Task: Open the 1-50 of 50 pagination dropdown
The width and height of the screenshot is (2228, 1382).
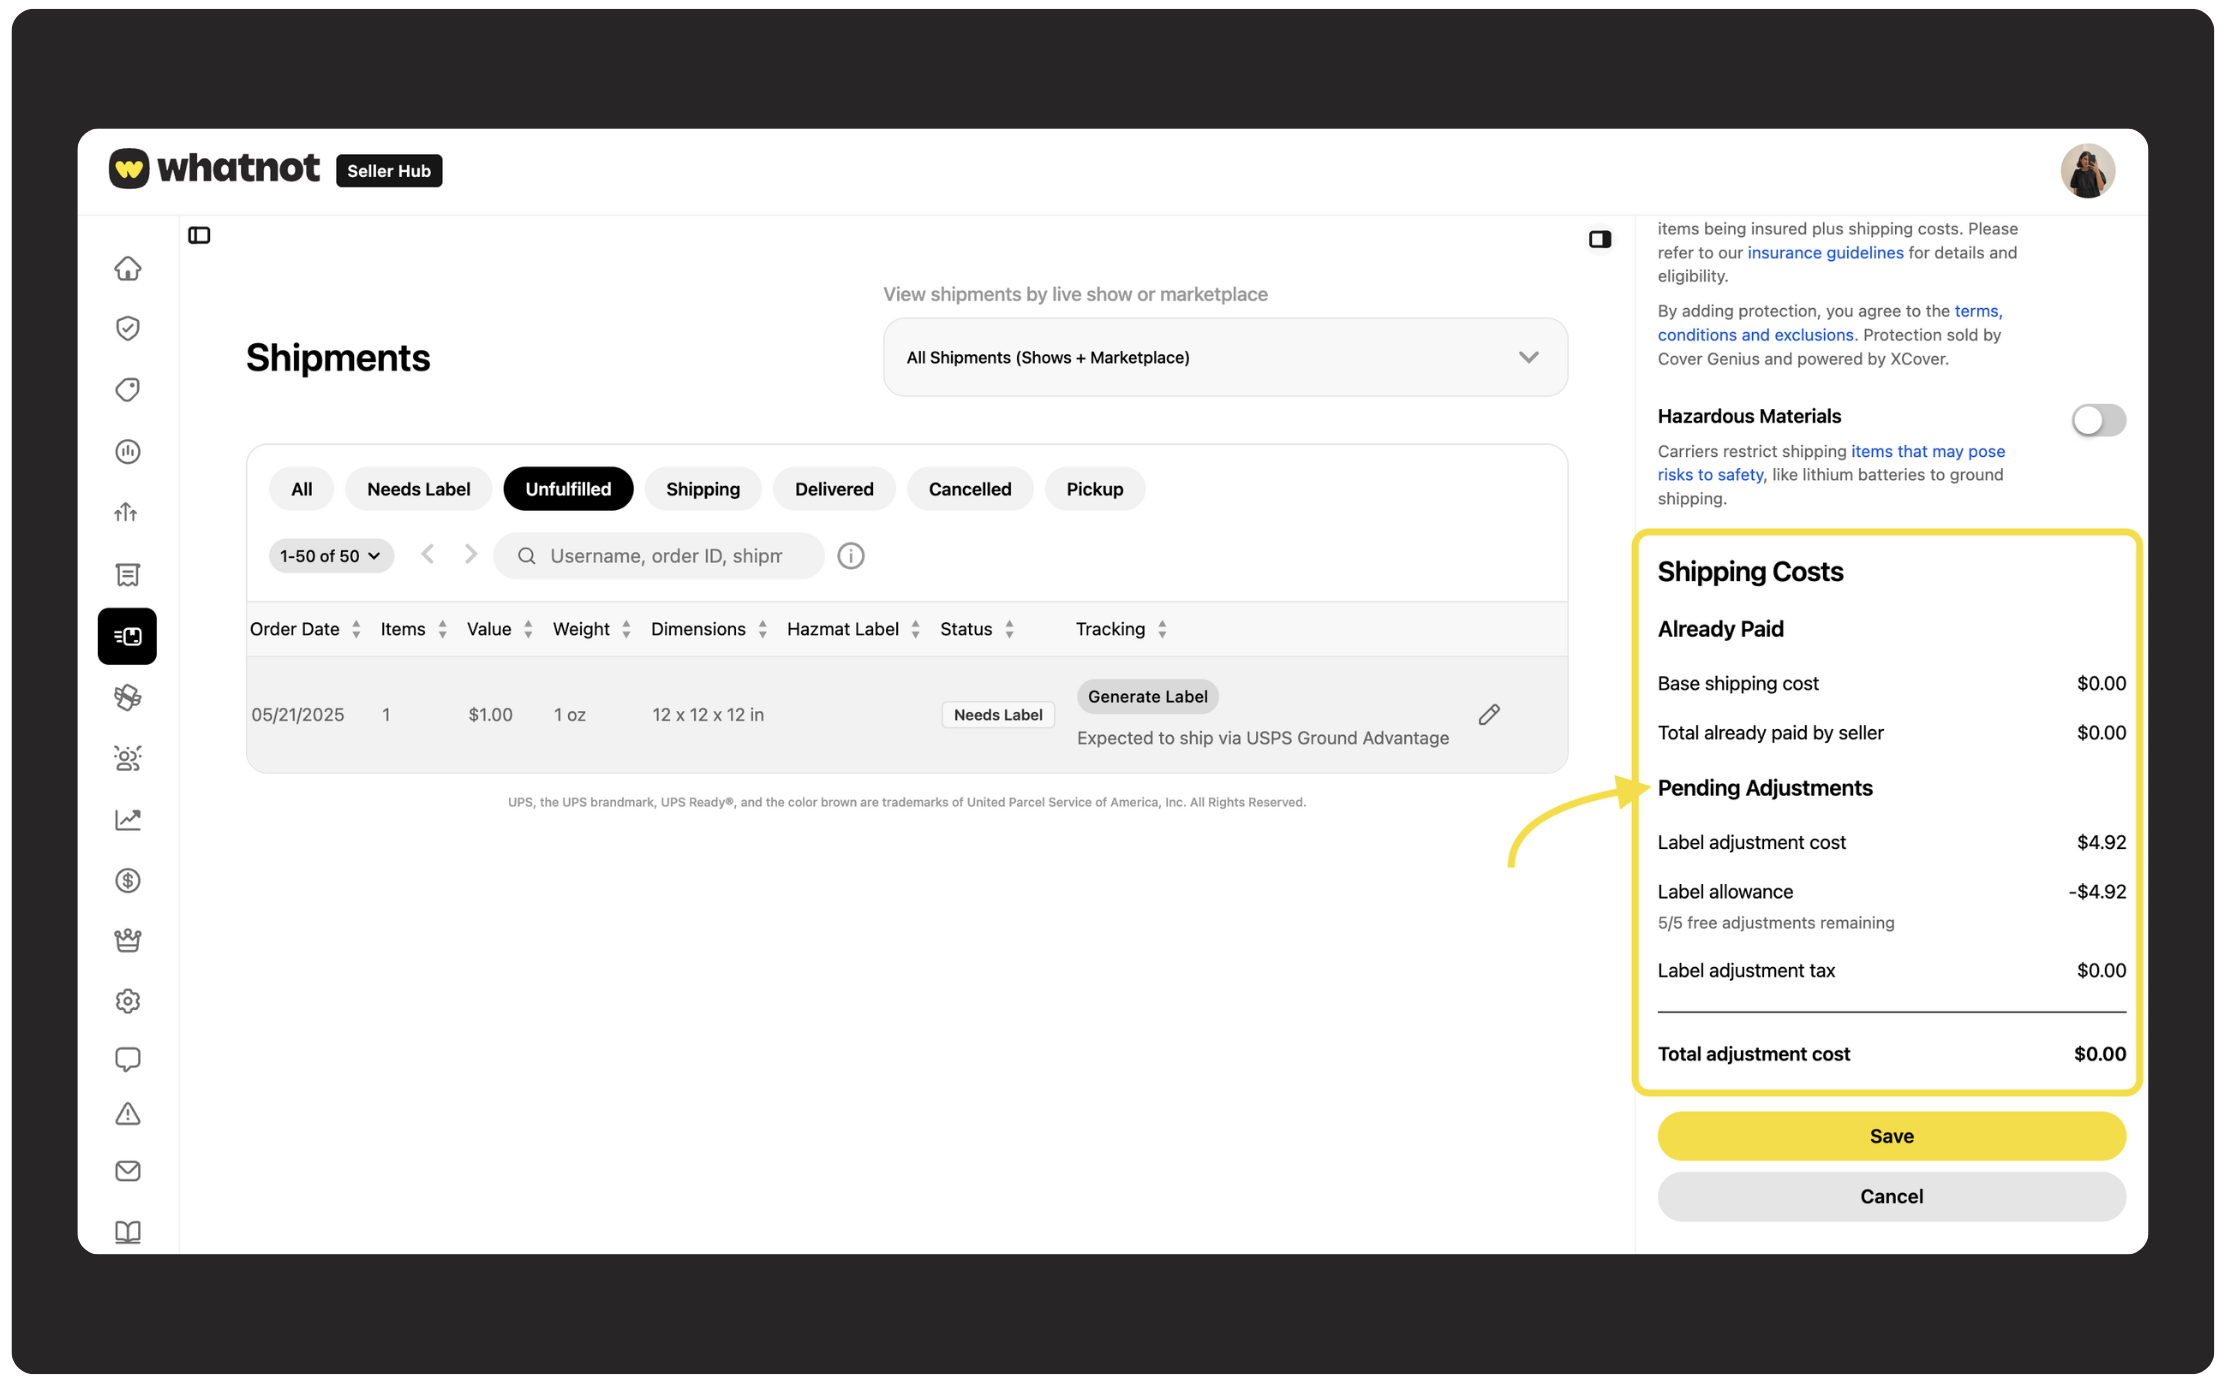Action: coord(330,556)
